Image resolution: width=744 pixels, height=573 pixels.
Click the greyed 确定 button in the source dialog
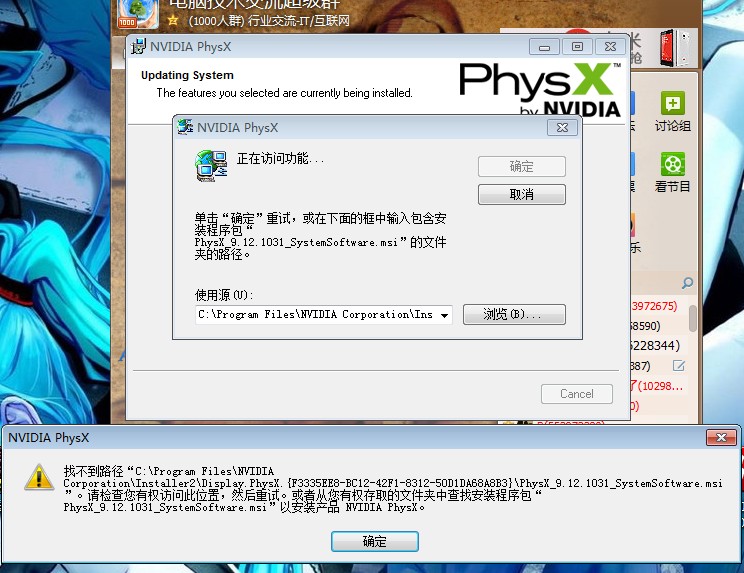521,166
